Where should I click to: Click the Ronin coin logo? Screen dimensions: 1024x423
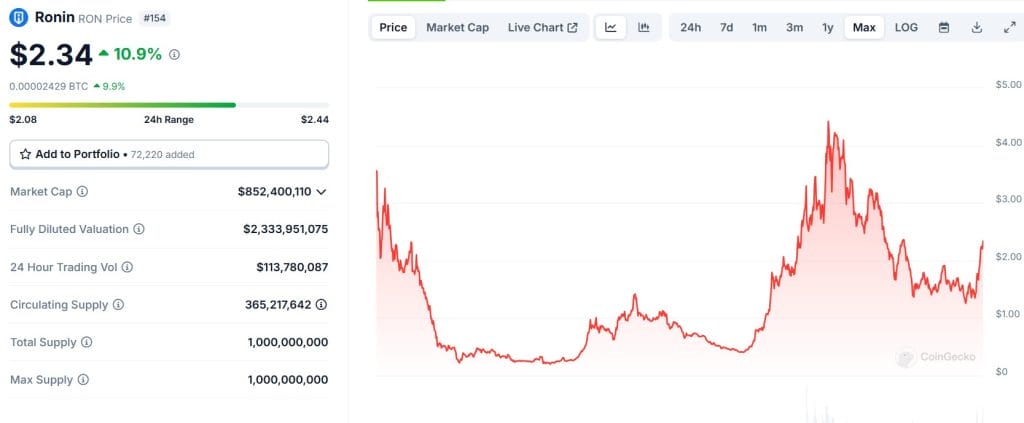click(x=18, y=17)
